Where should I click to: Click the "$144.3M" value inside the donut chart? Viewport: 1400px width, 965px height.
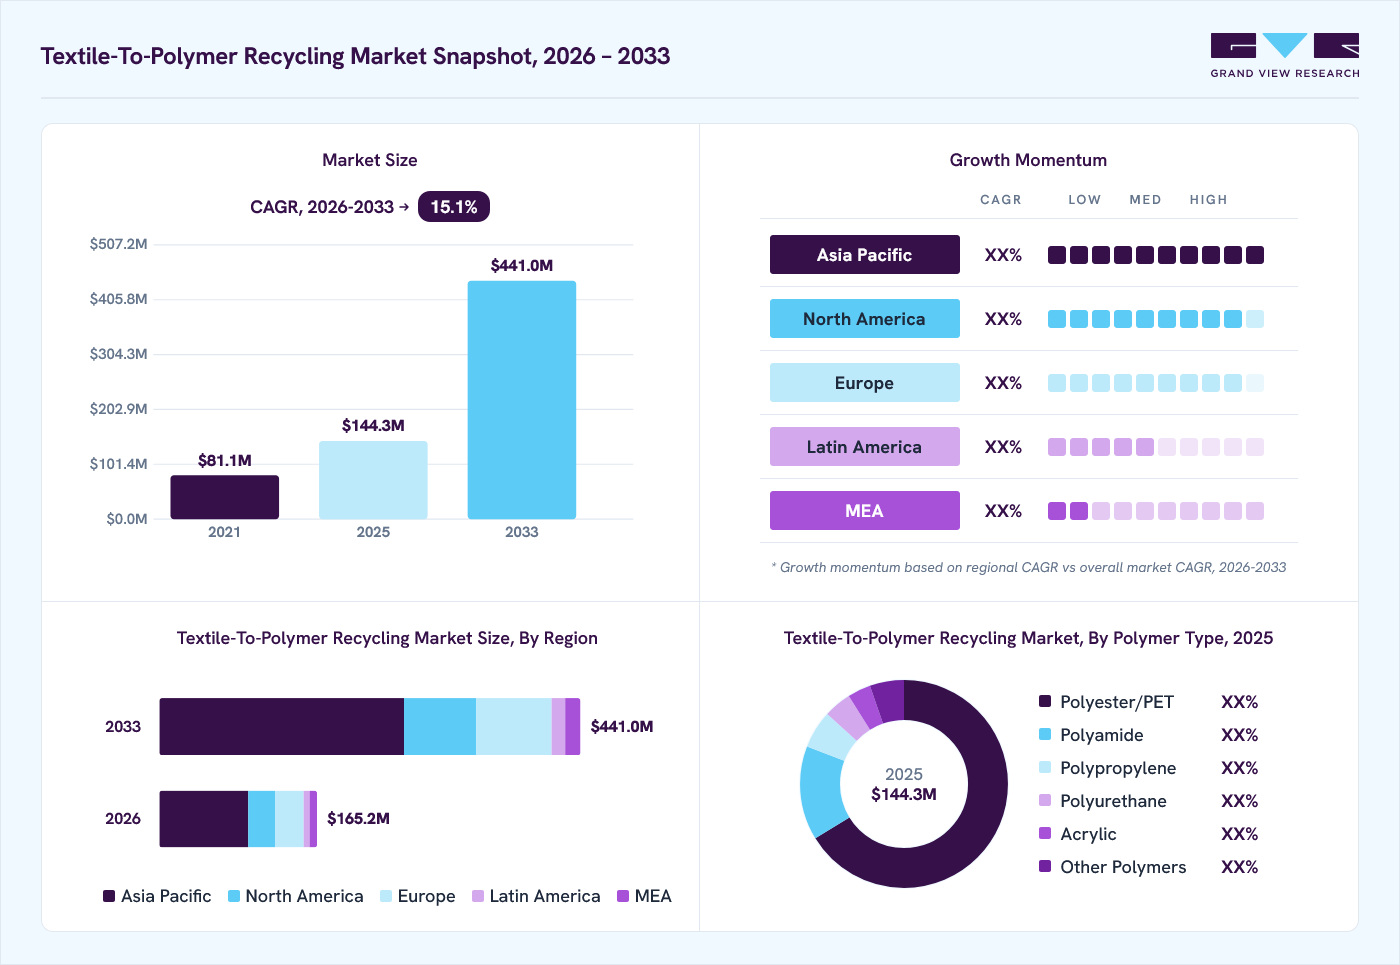(904, 795)
